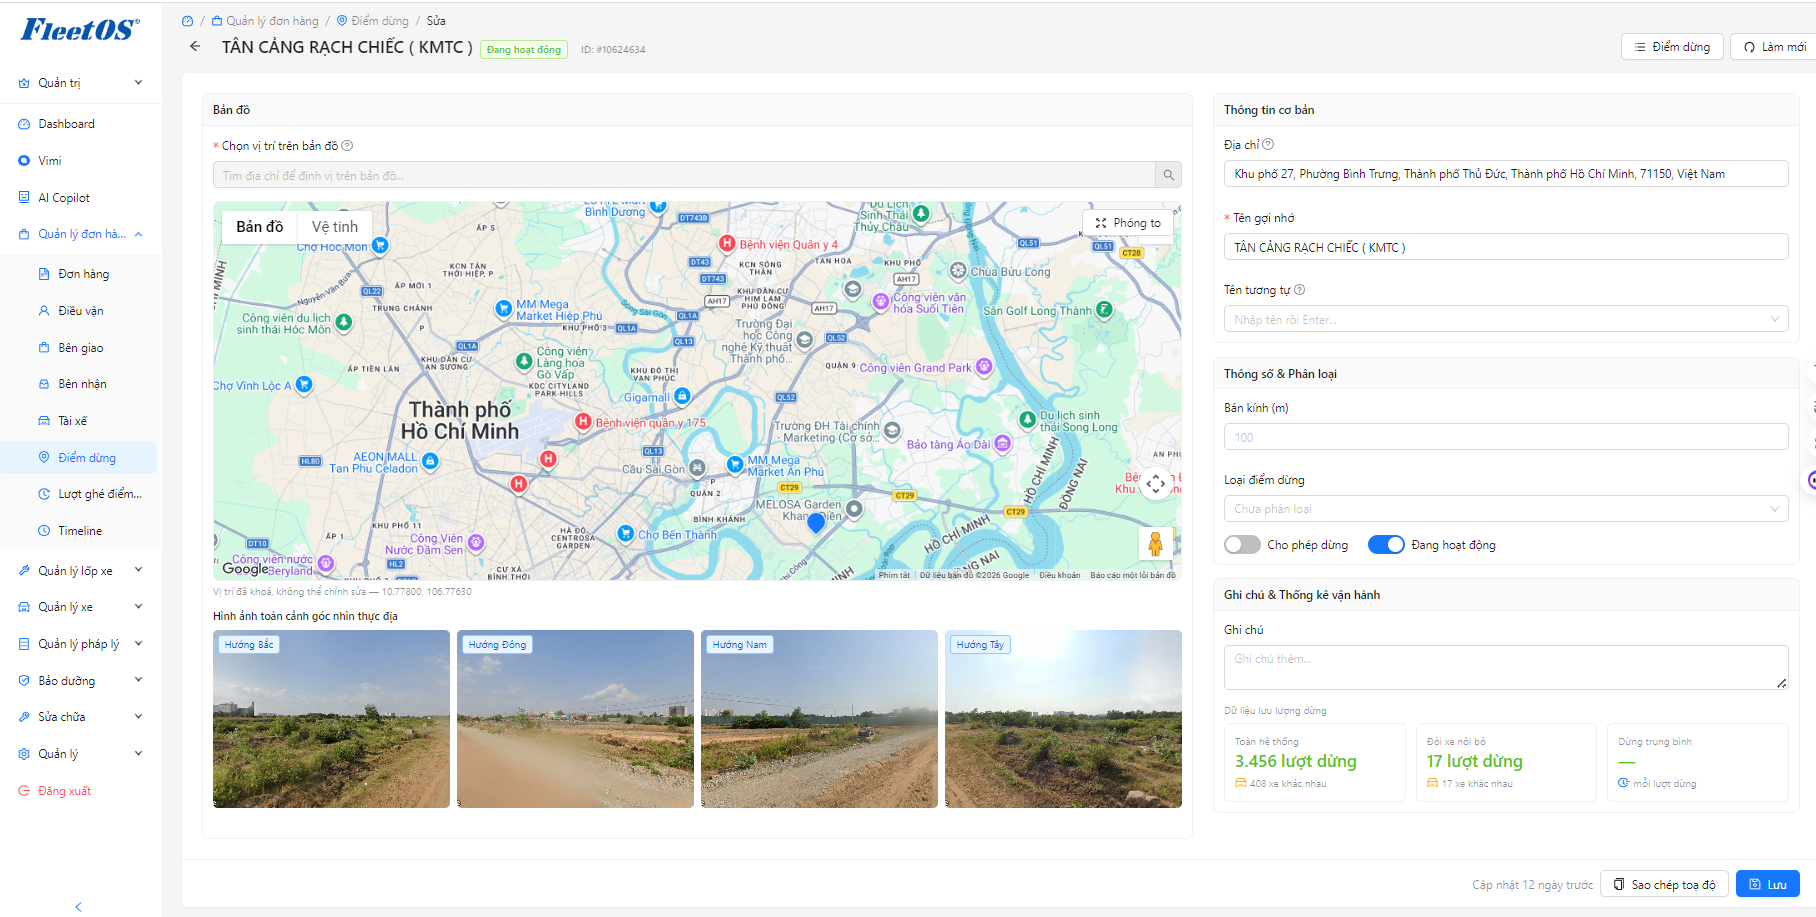Open the Hướng Tây street photo
Viewport: 1816px width, 917px height.
(x=1063, y=719)
